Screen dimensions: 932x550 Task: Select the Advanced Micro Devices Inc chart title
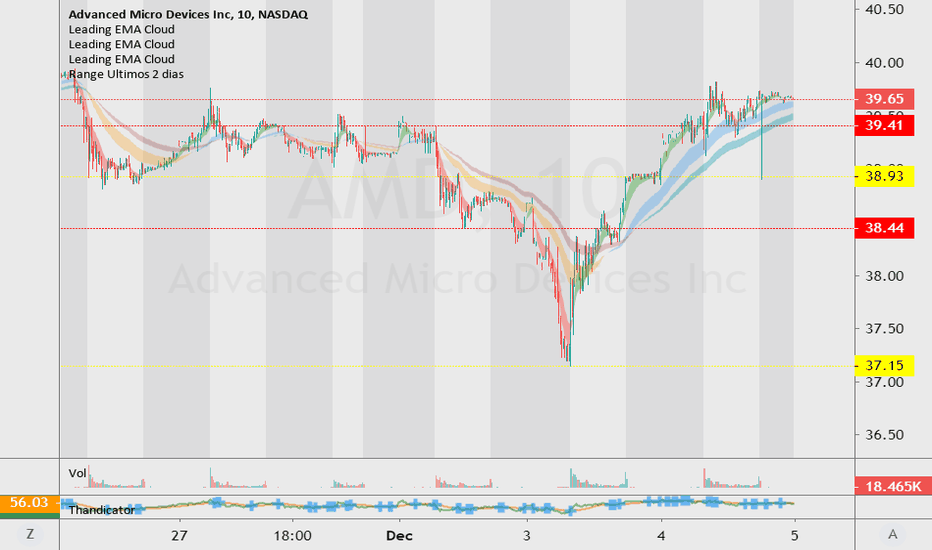coord(188,14)
